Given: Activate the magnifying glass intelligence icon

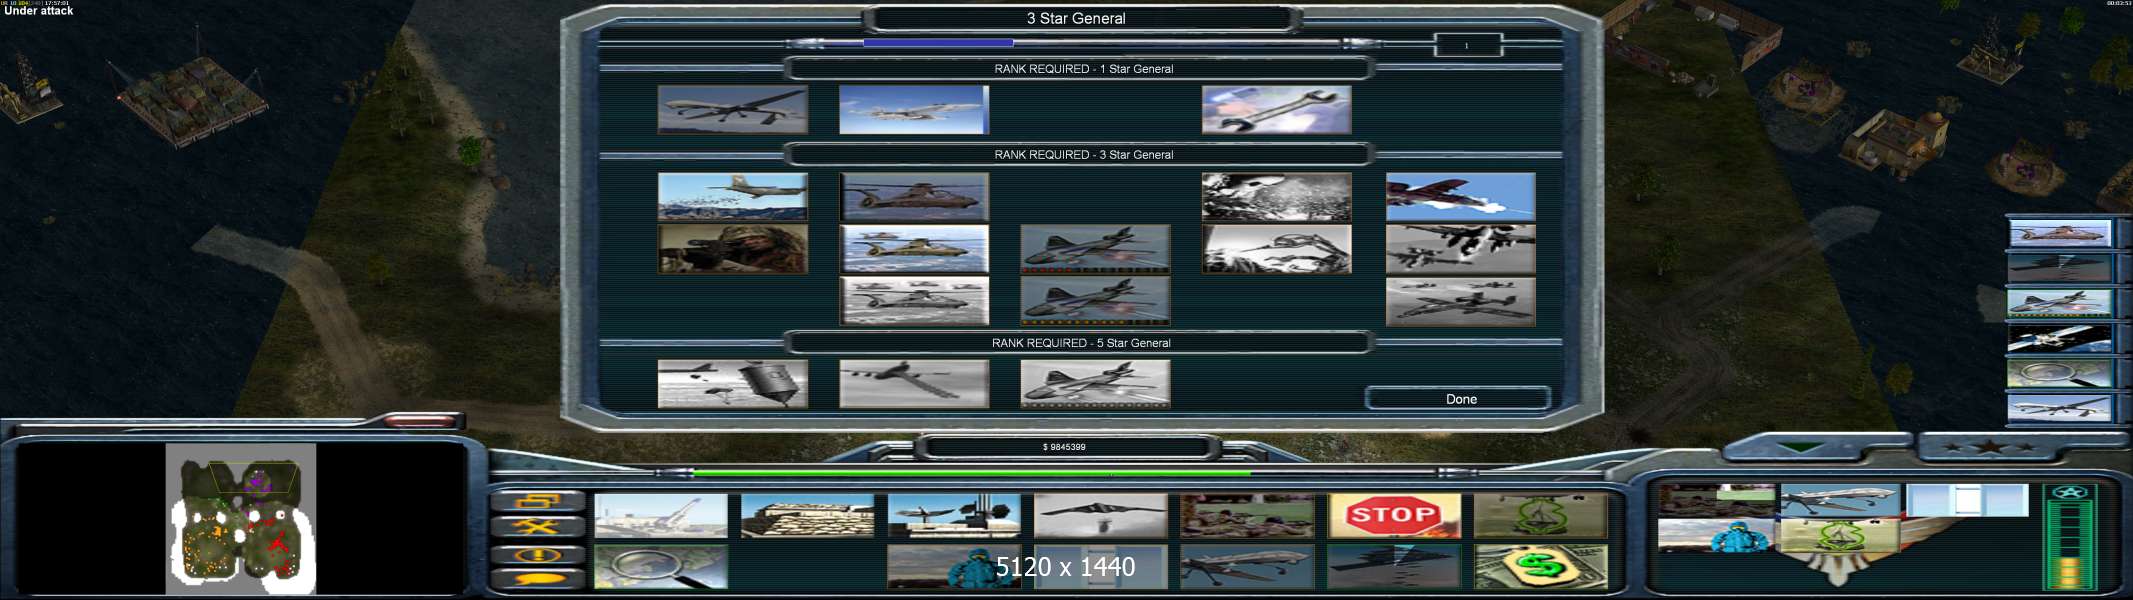Looking at the screenshot, I should [x=660, y=567].
